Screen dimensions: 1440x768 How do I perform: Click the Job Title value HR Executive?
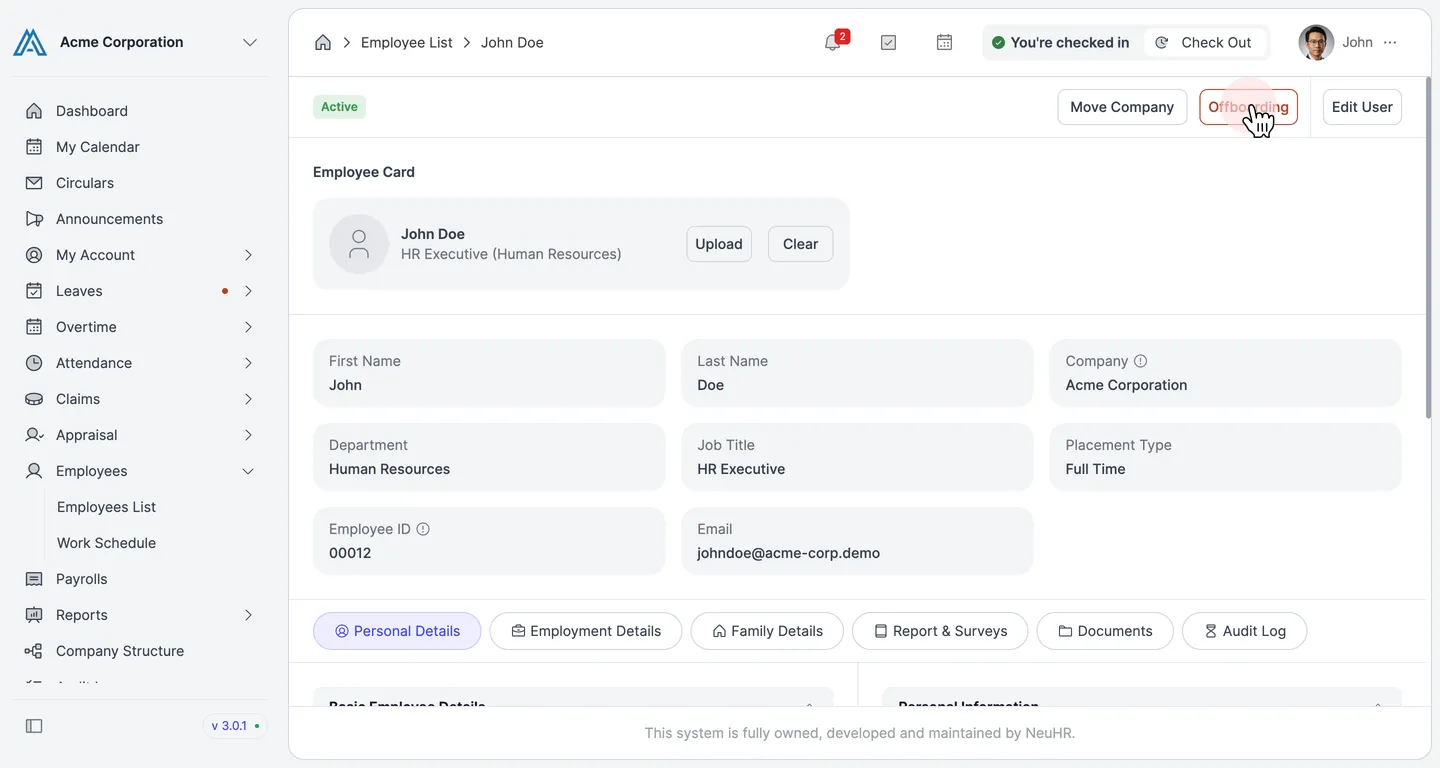point(741,469)
